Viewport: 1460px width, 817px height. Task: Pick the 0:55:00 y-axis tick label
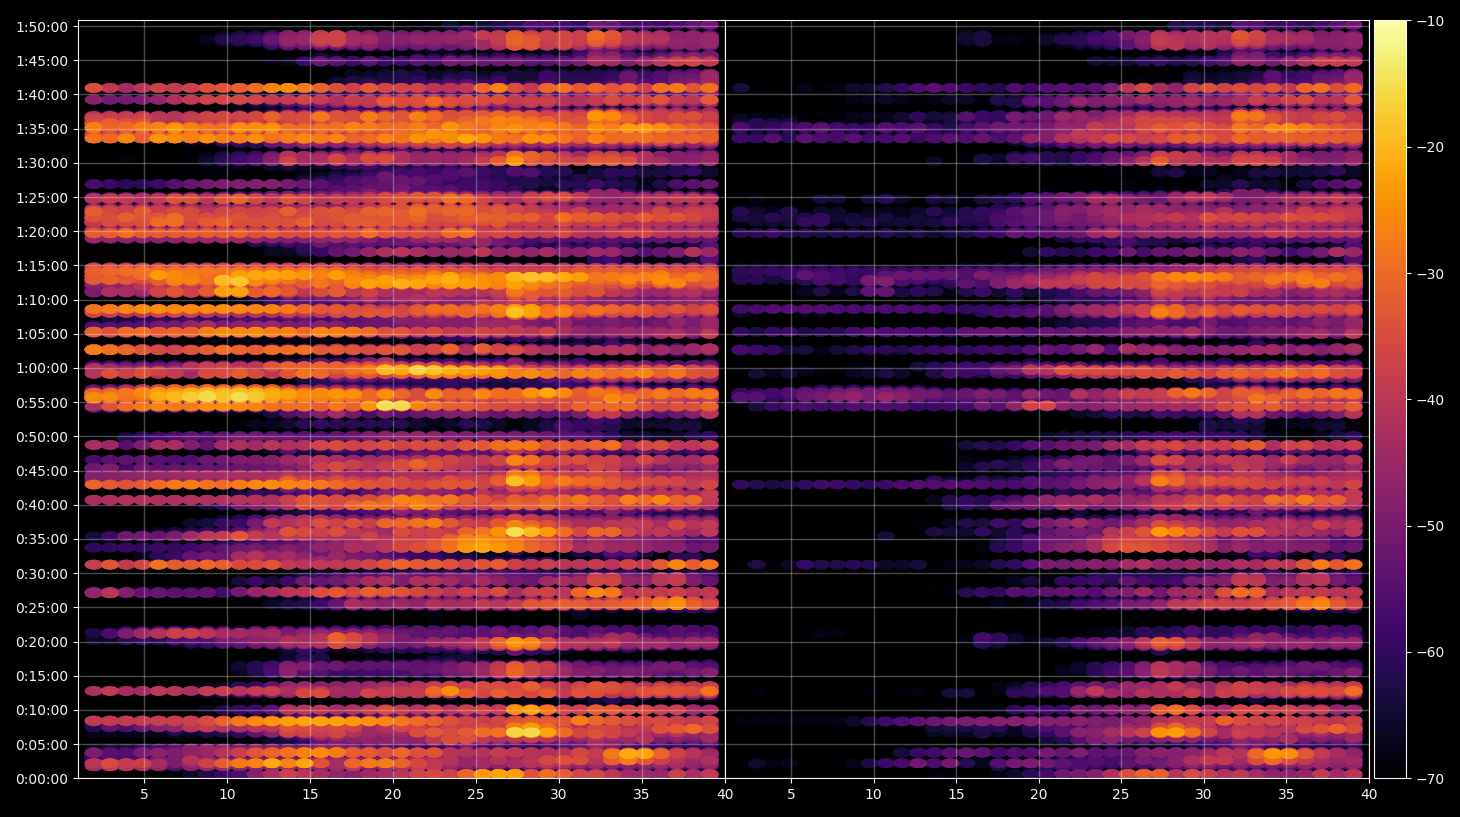(x=42, y=403)
